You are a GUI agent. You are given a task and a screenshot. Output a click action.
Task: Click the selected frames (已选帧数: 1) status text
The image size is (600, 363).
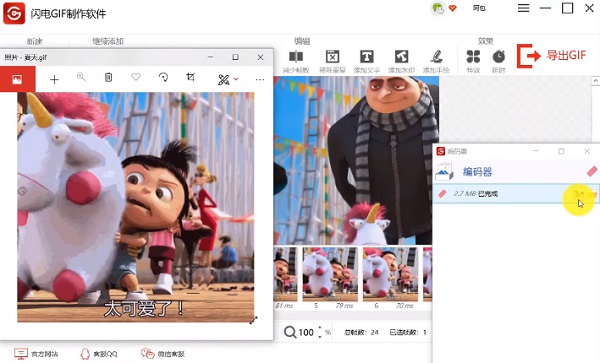[408, 332]
